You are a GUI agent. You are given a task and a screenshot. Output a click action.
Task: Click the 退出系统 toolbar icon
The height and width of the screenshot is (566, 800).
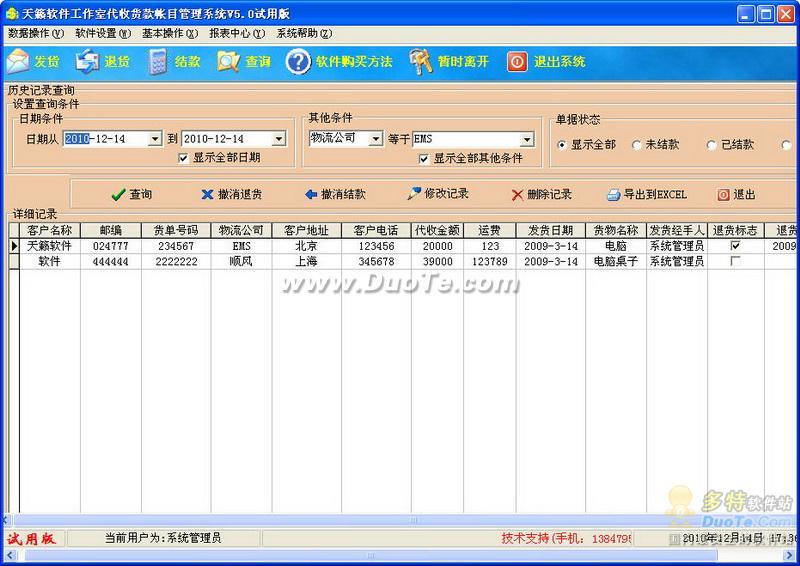point(516,62)
